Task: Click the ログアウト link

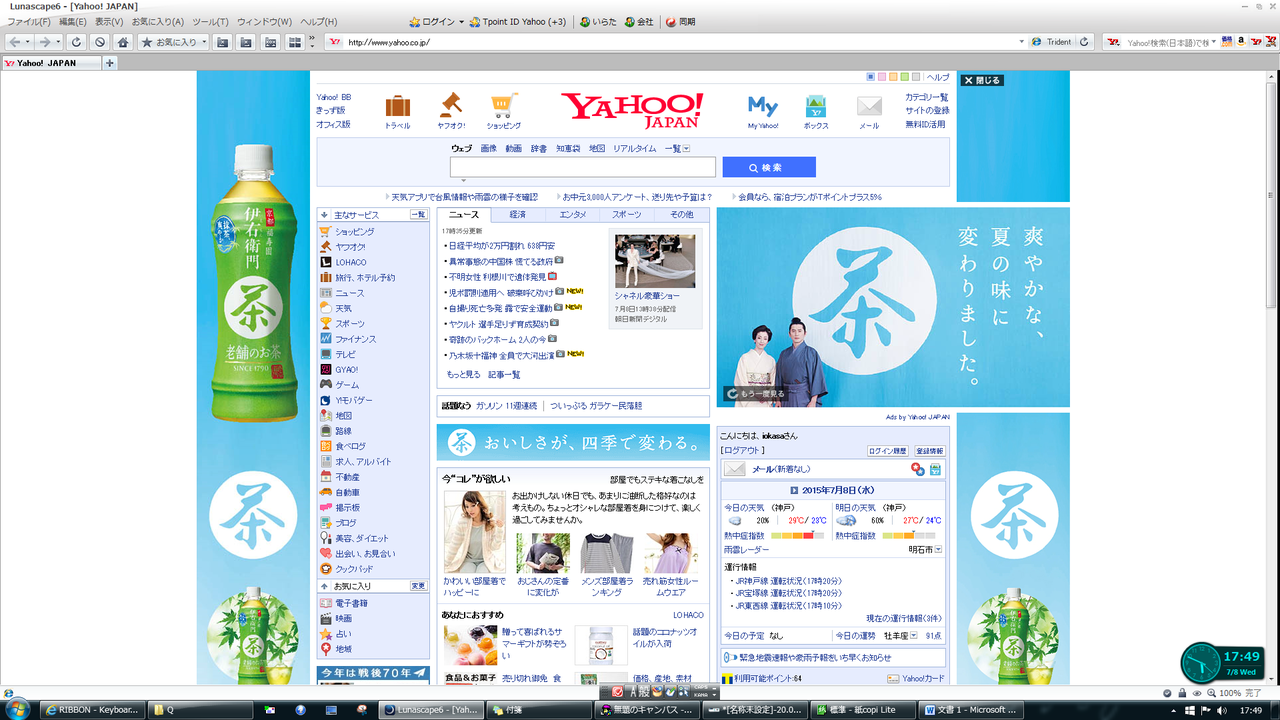Action: pos(743,451)
